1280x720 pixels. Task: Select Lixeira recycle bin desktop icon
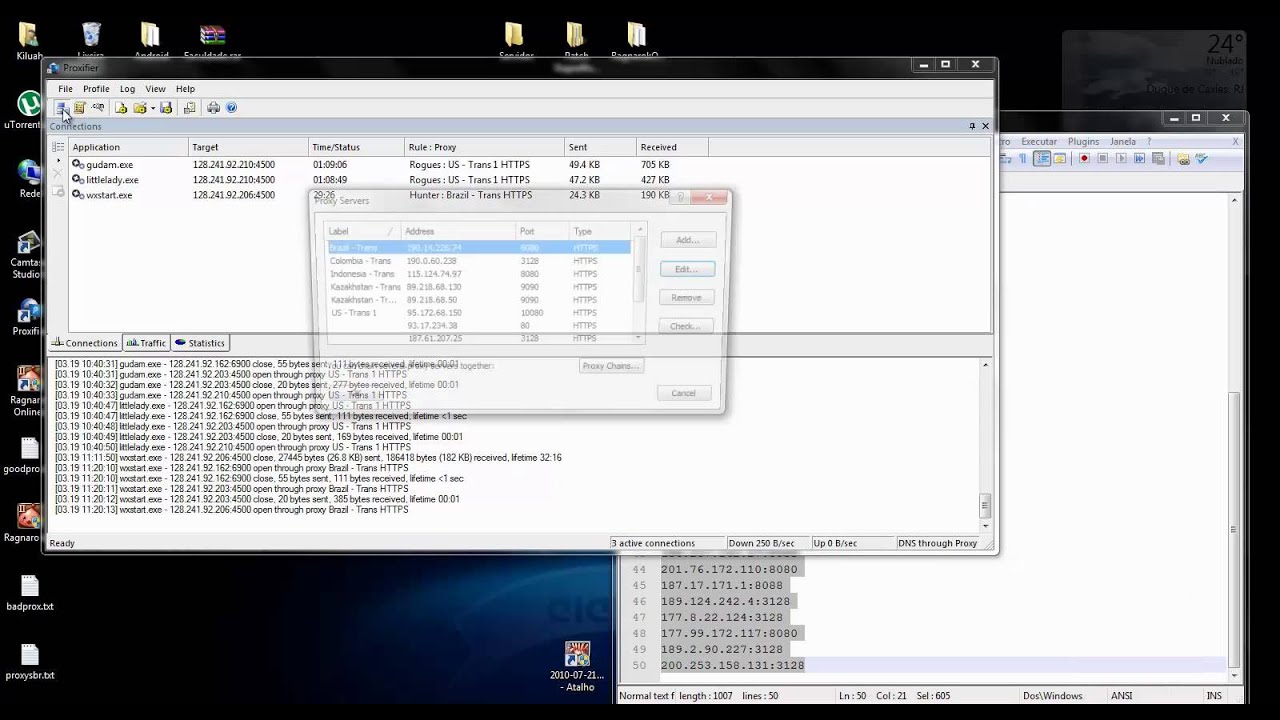[x=91, y=40]
